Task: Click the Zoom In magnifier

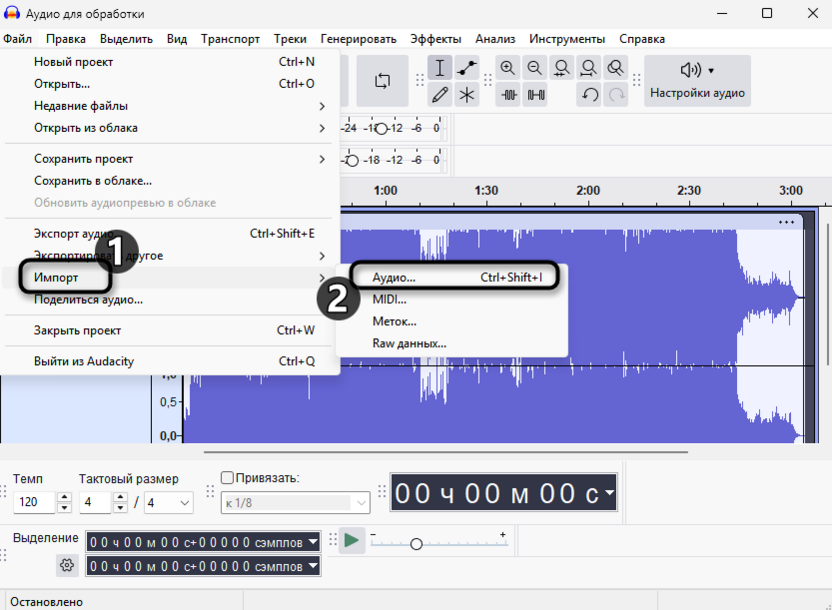Action: 508,68
